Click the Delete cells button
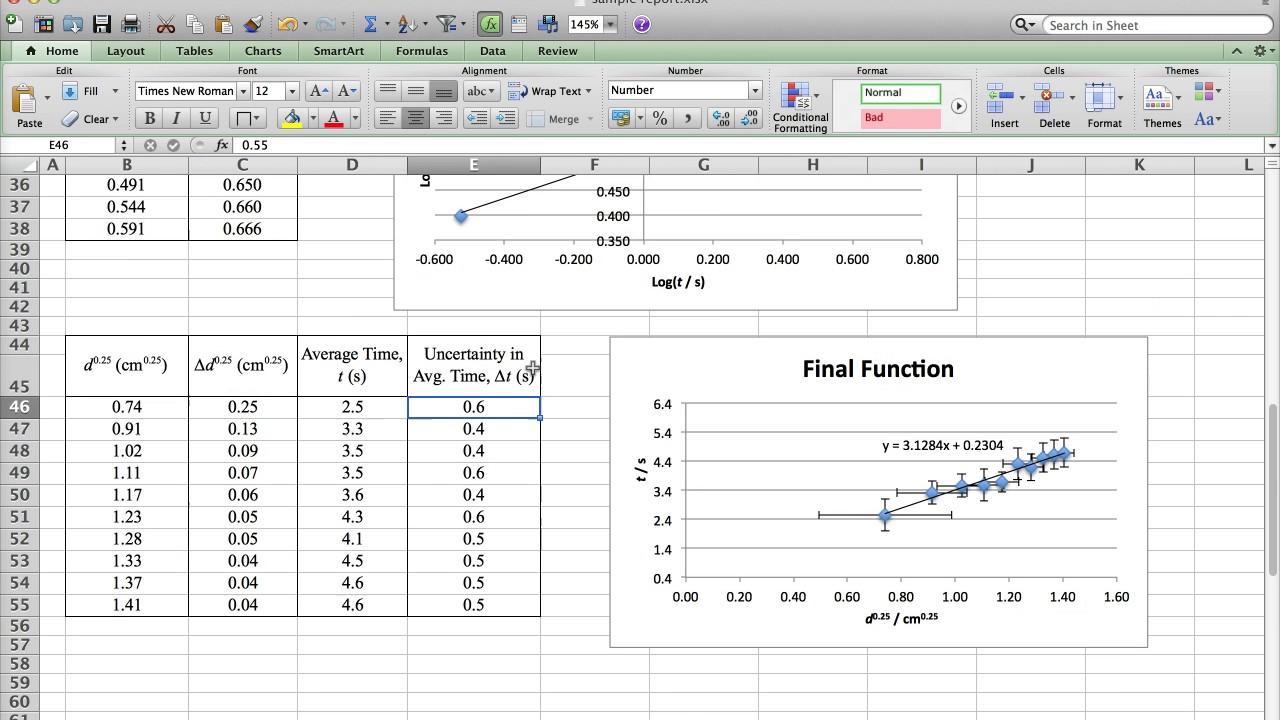Viewport: 1280px width, 720px height. pos(1054,106)
